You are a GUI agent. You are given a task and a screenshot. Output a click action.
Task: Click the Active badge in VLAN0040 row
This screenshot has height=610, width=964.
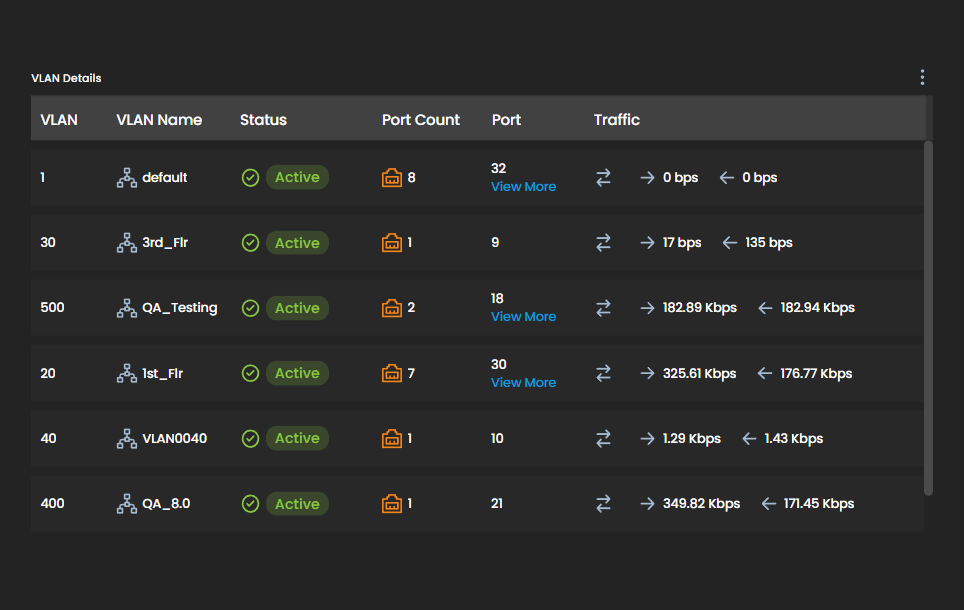pos(297,438)
